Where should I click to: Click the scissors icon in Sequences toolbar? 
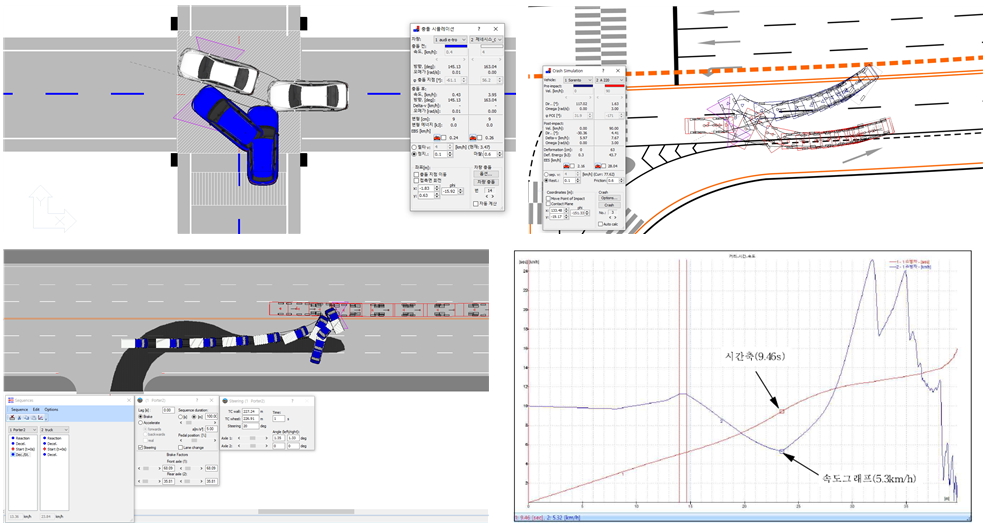[x=19, y=418]
